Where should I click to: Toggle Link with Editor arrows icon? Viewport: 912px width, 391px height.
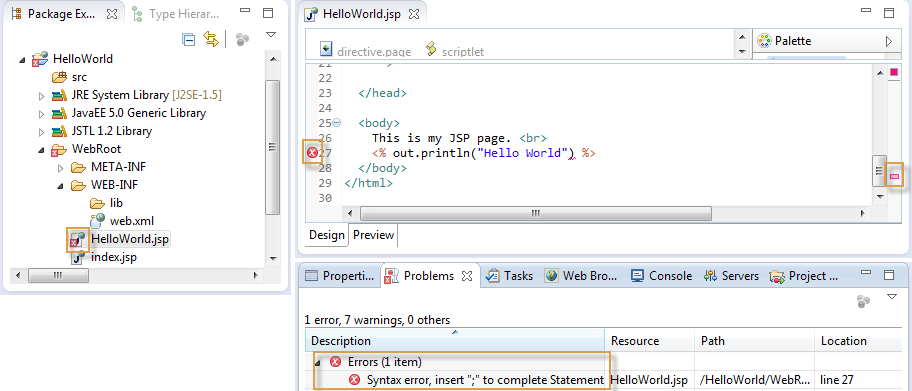pyautogui.click(x=210, y=39)
